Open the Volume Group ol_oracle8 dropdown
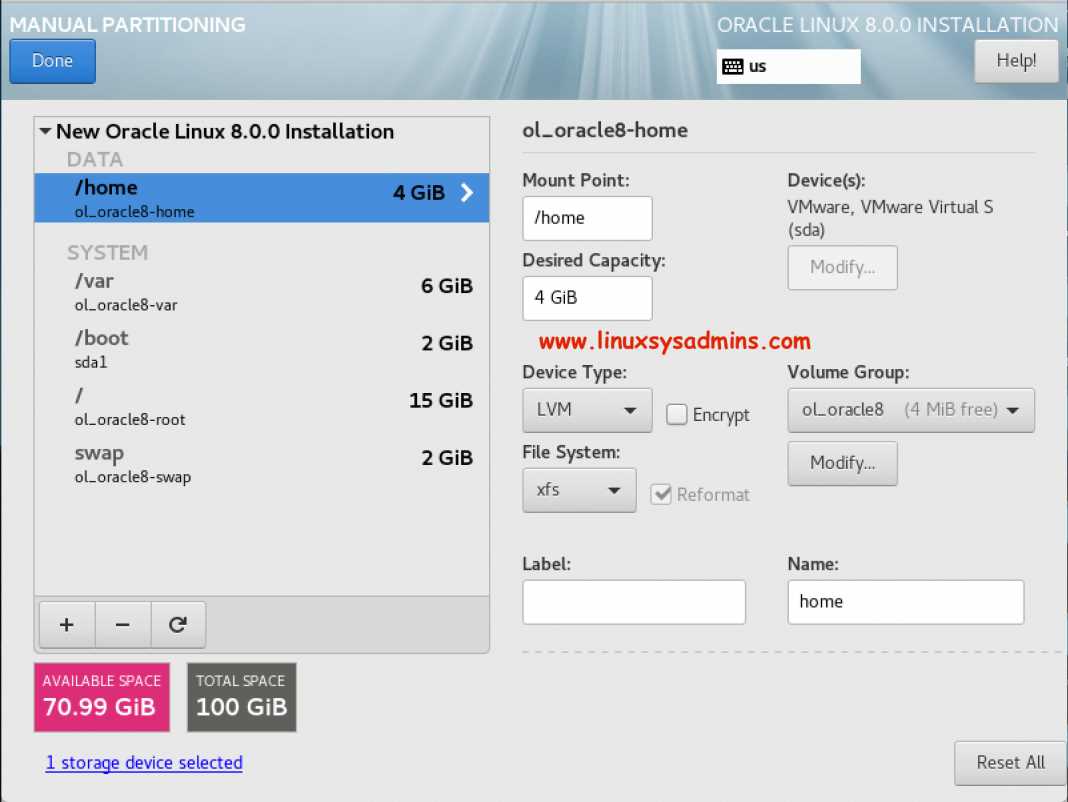1068x802 pixels. [910, 410]
